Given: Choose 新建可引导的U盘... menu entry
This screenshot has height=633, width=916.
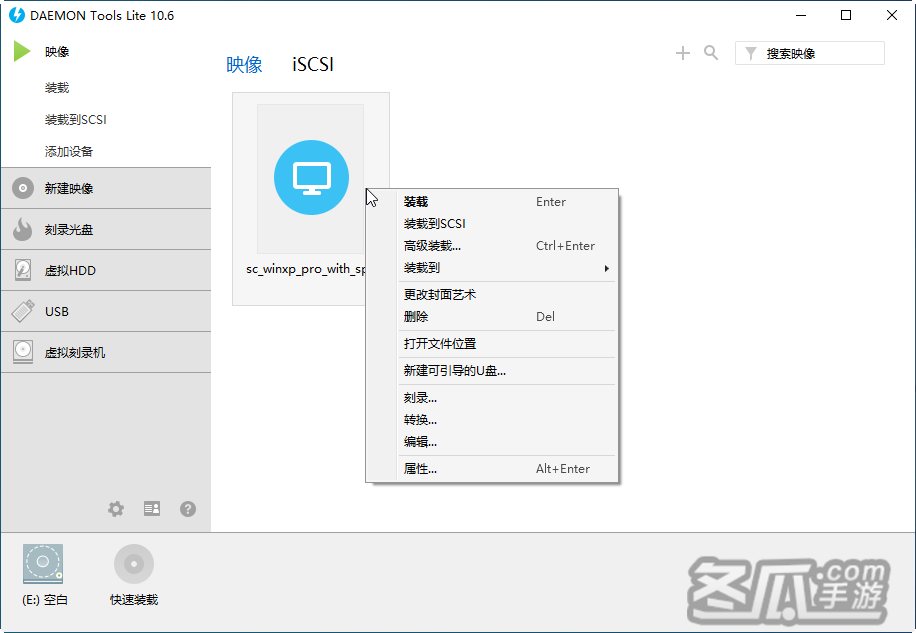Looking at the screenshot, I should (507, 370).
